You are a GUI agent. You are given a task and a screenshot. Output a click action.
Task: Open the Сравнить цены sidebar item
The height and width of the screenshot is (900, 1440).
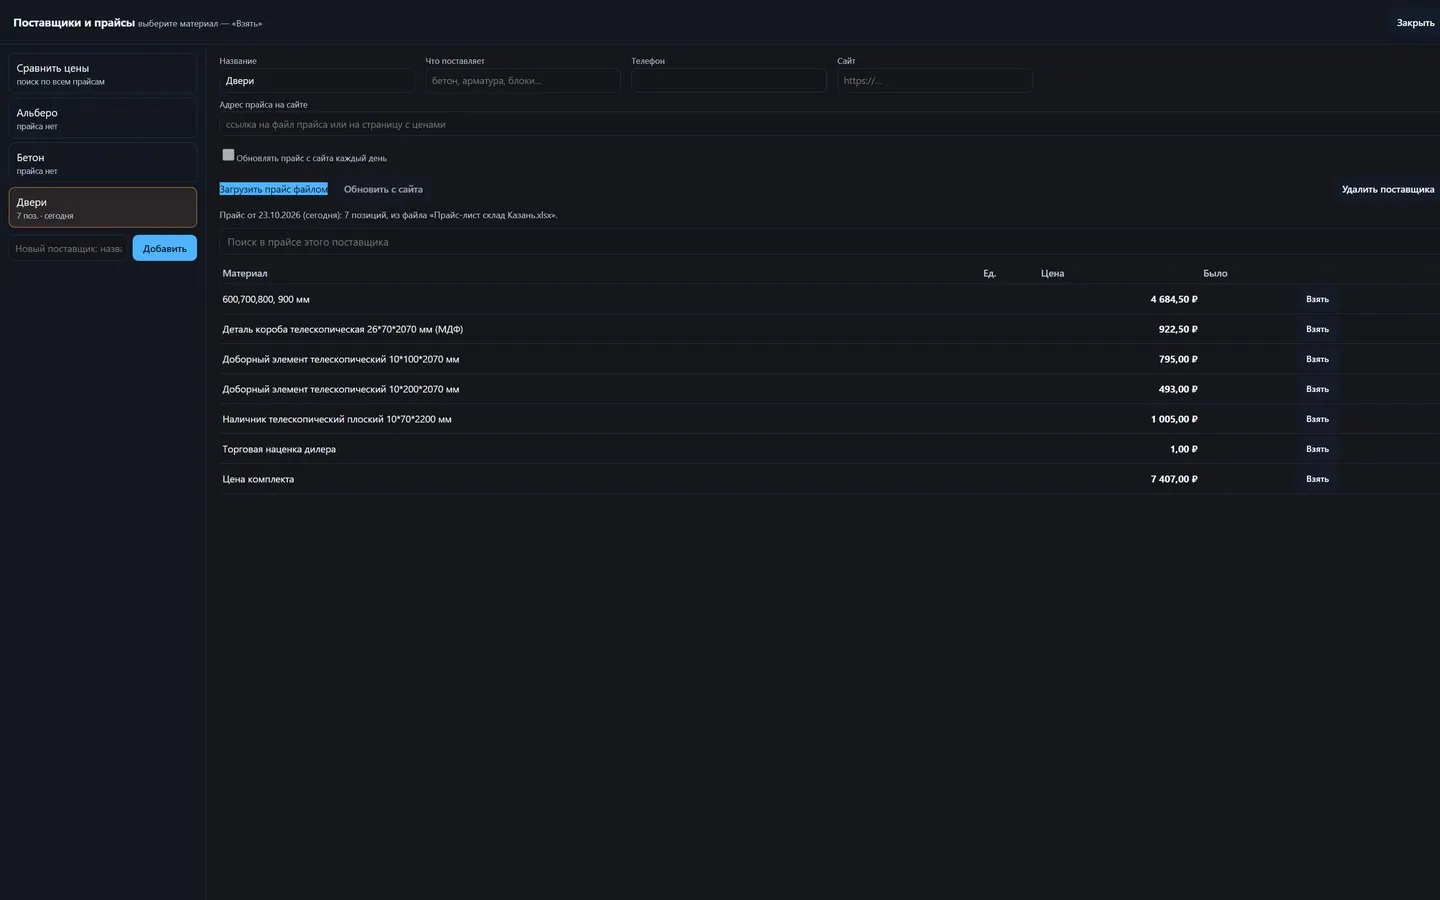coord(103,74)
